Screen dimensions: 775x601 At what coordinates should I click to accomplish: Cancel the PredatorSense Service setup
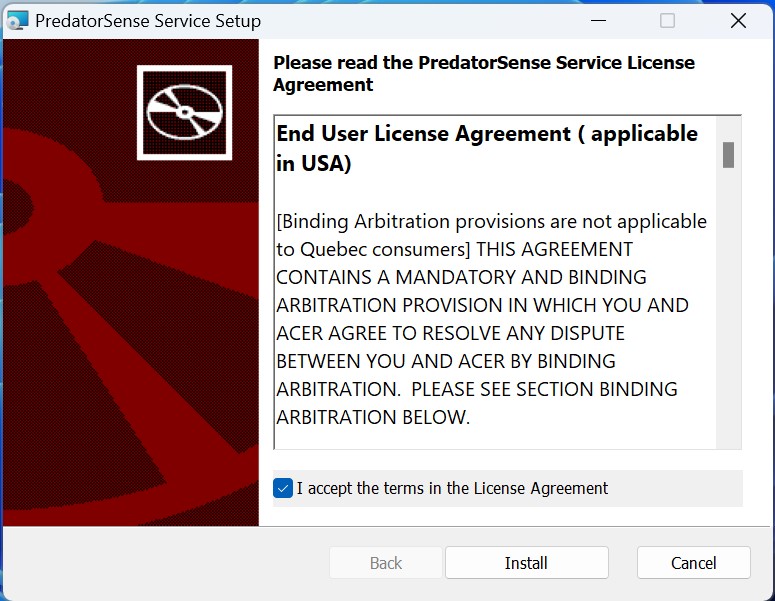click(693, 563)
